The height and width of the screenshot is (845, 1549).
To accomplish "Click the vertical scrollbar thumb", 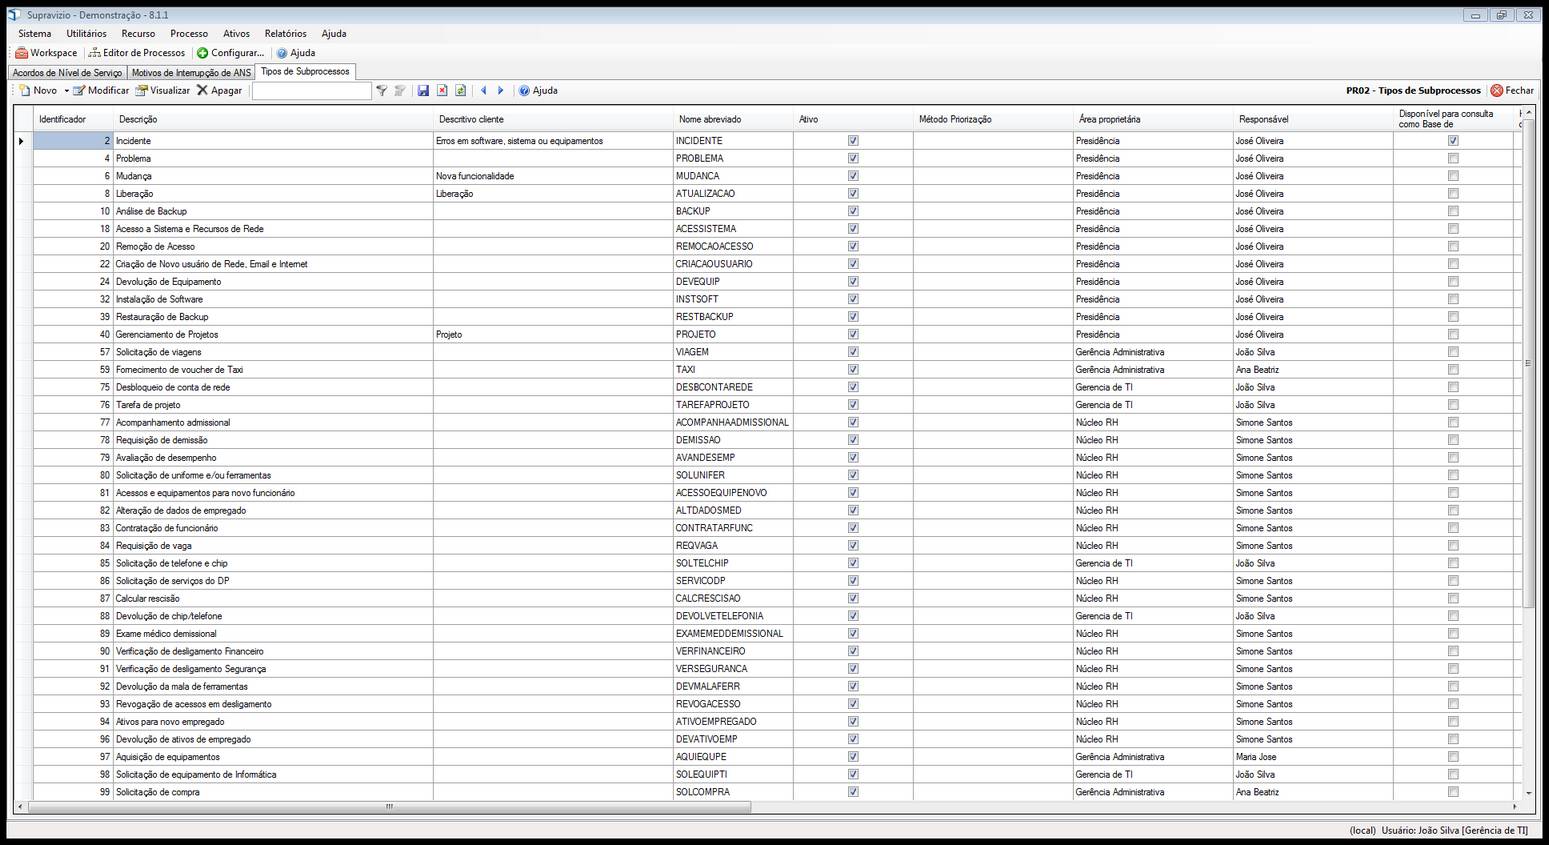I will pos(1528,363).
